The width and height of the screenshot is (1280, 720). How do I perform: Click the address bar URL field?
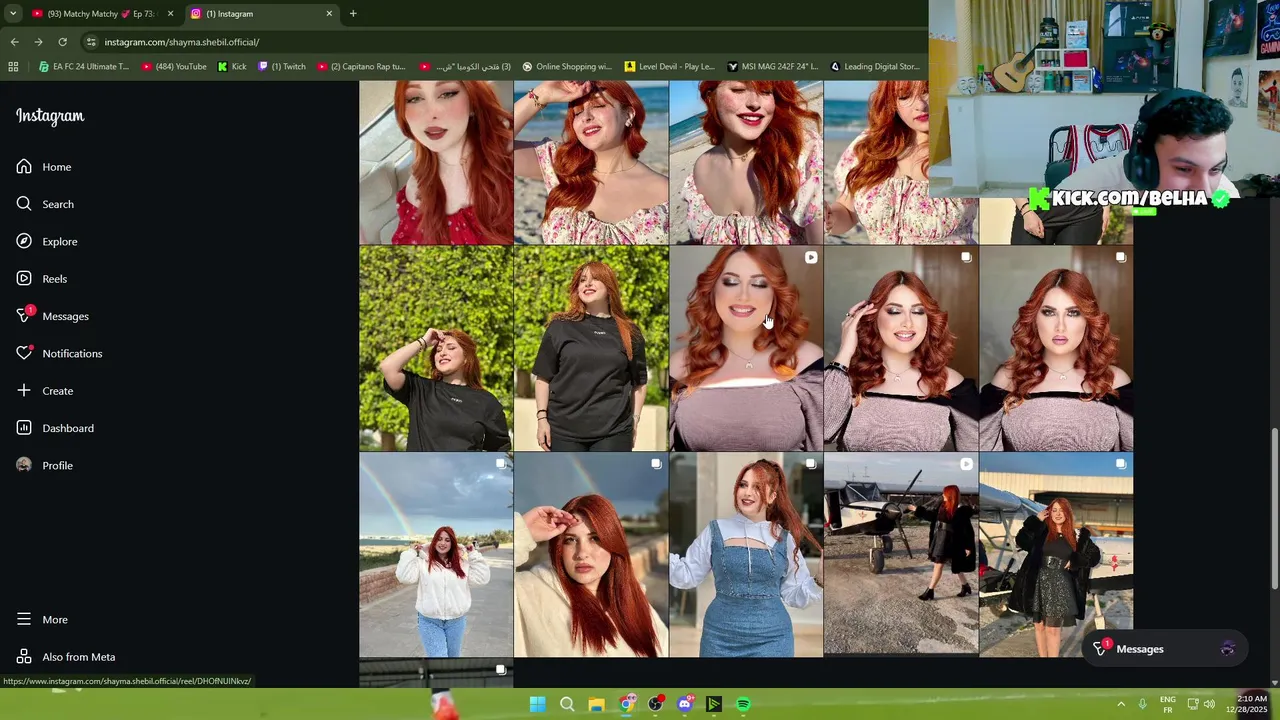500,42
